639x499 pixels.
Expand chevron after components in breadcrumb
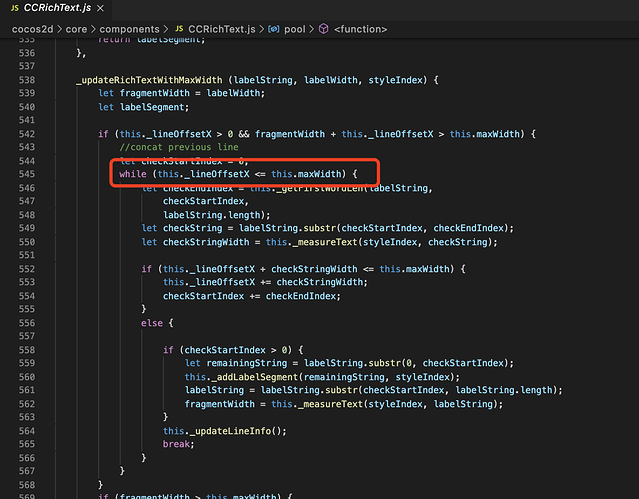(x=166, y=29)
